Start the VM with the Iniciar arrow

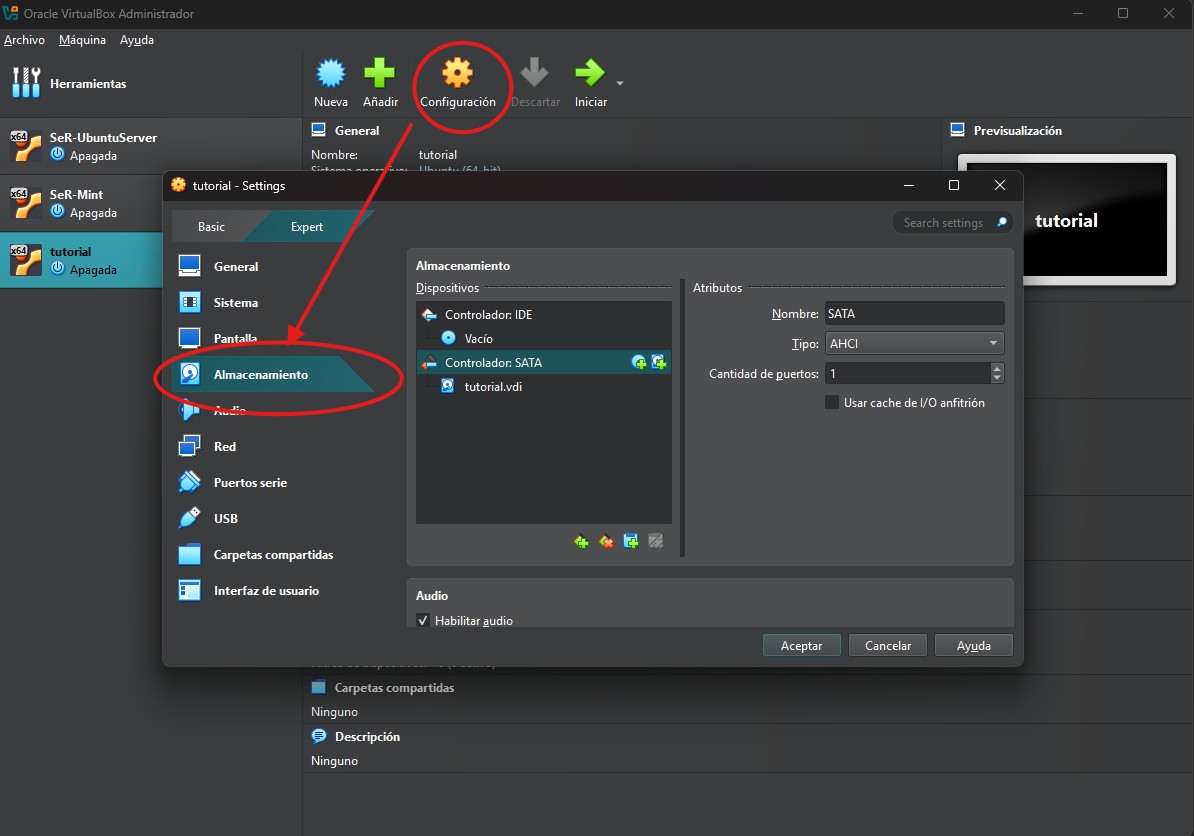[589, 73]
